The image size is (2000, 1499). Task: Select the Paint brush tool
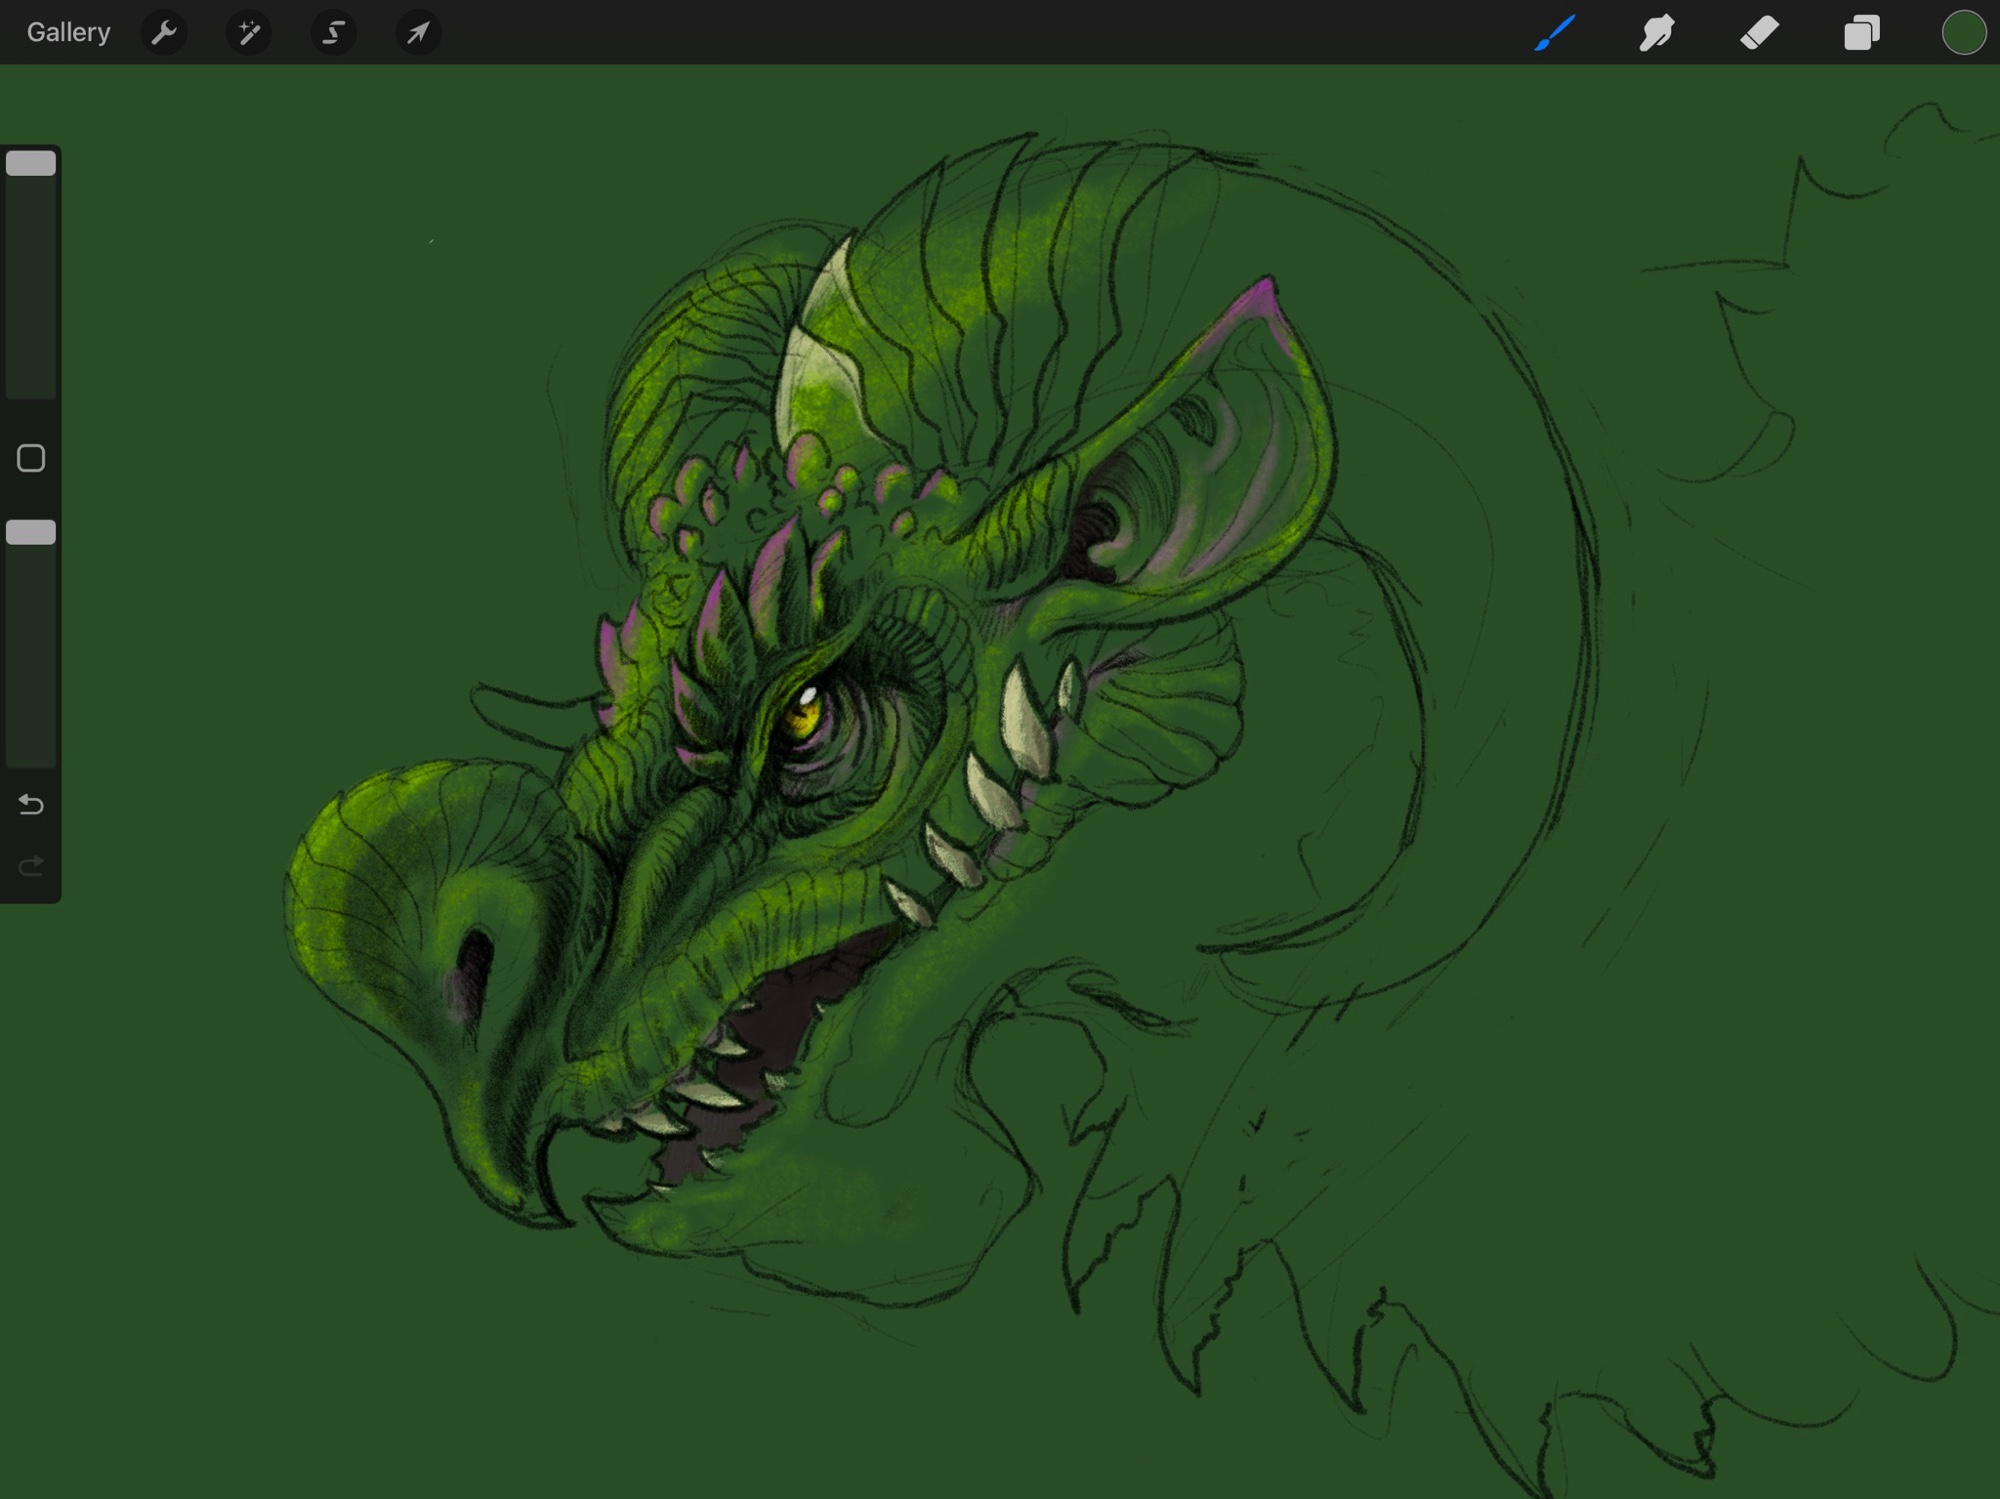click(x=1555, y=33)
